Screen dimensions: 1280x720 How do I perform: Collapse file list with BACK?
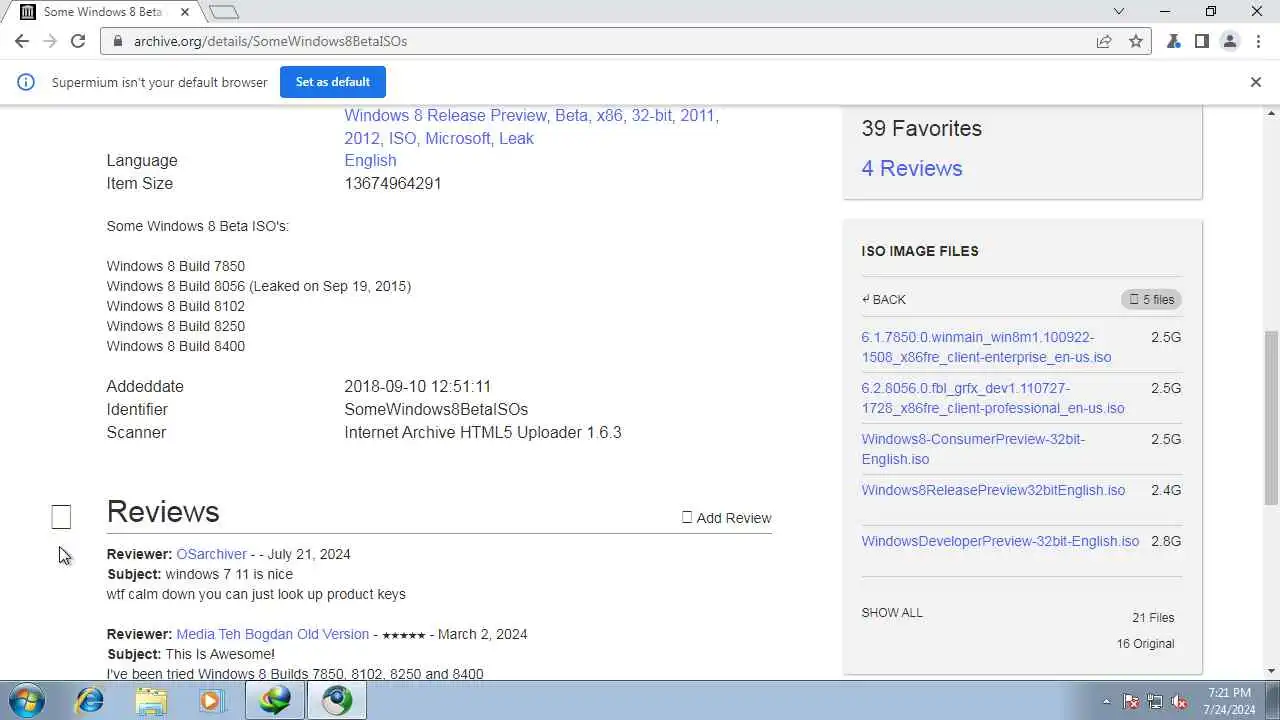(884, 299)
